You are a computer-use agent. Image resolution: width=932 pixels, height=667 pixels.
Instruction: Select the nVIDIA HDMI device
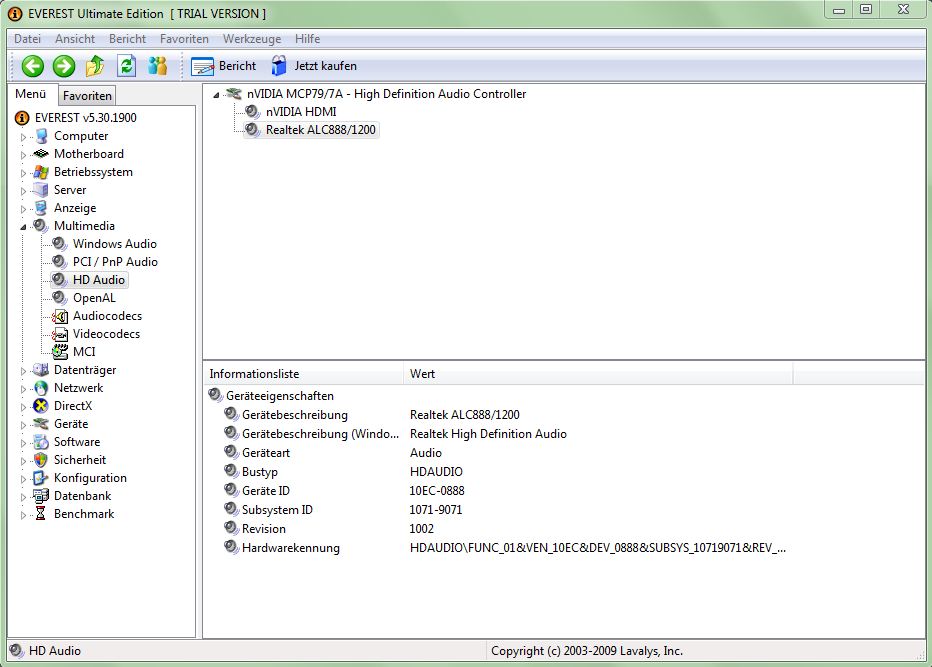click(x=301, y=112)
